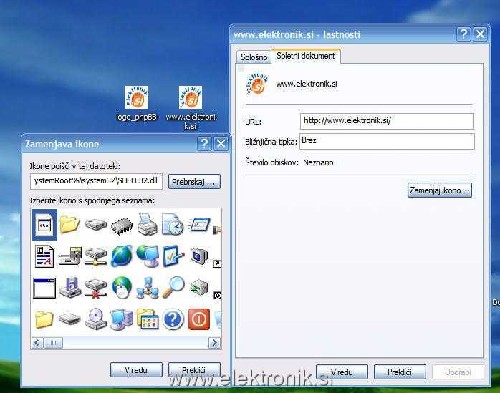Viewport: 500px width, 393px height.
Task: Select the ogo_png88 desktop icon
Action: pyautogui.click(x=137, y=103)
